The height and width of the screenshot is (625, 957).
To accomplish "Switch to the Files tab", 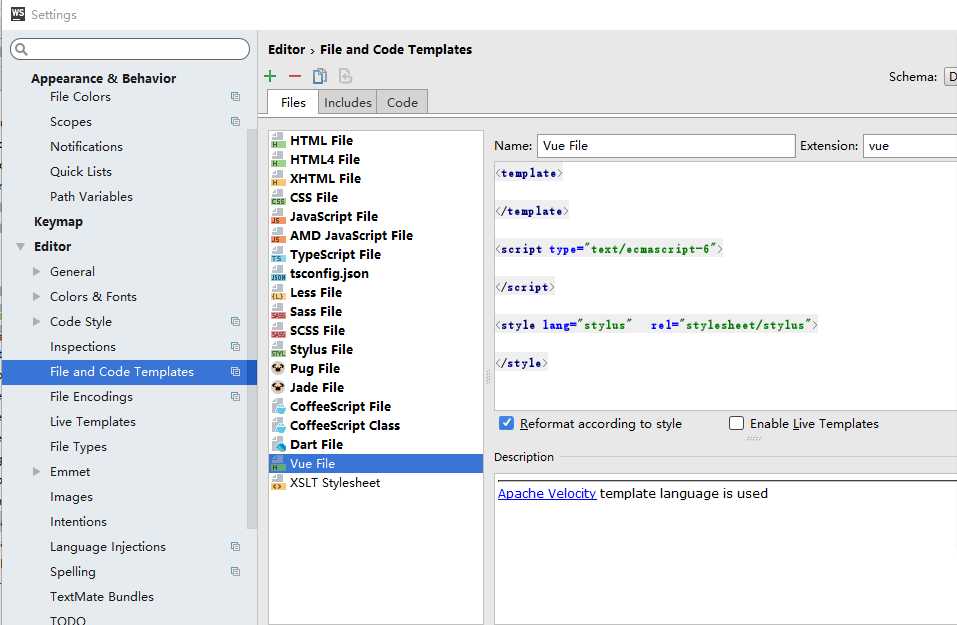I will click(293, 103).
